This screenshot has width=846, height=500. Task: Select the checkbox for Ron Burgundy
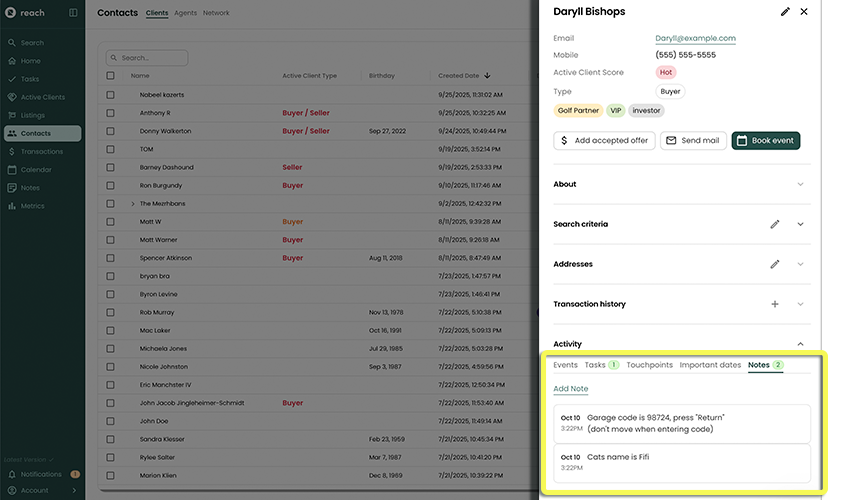click(111, 185)
